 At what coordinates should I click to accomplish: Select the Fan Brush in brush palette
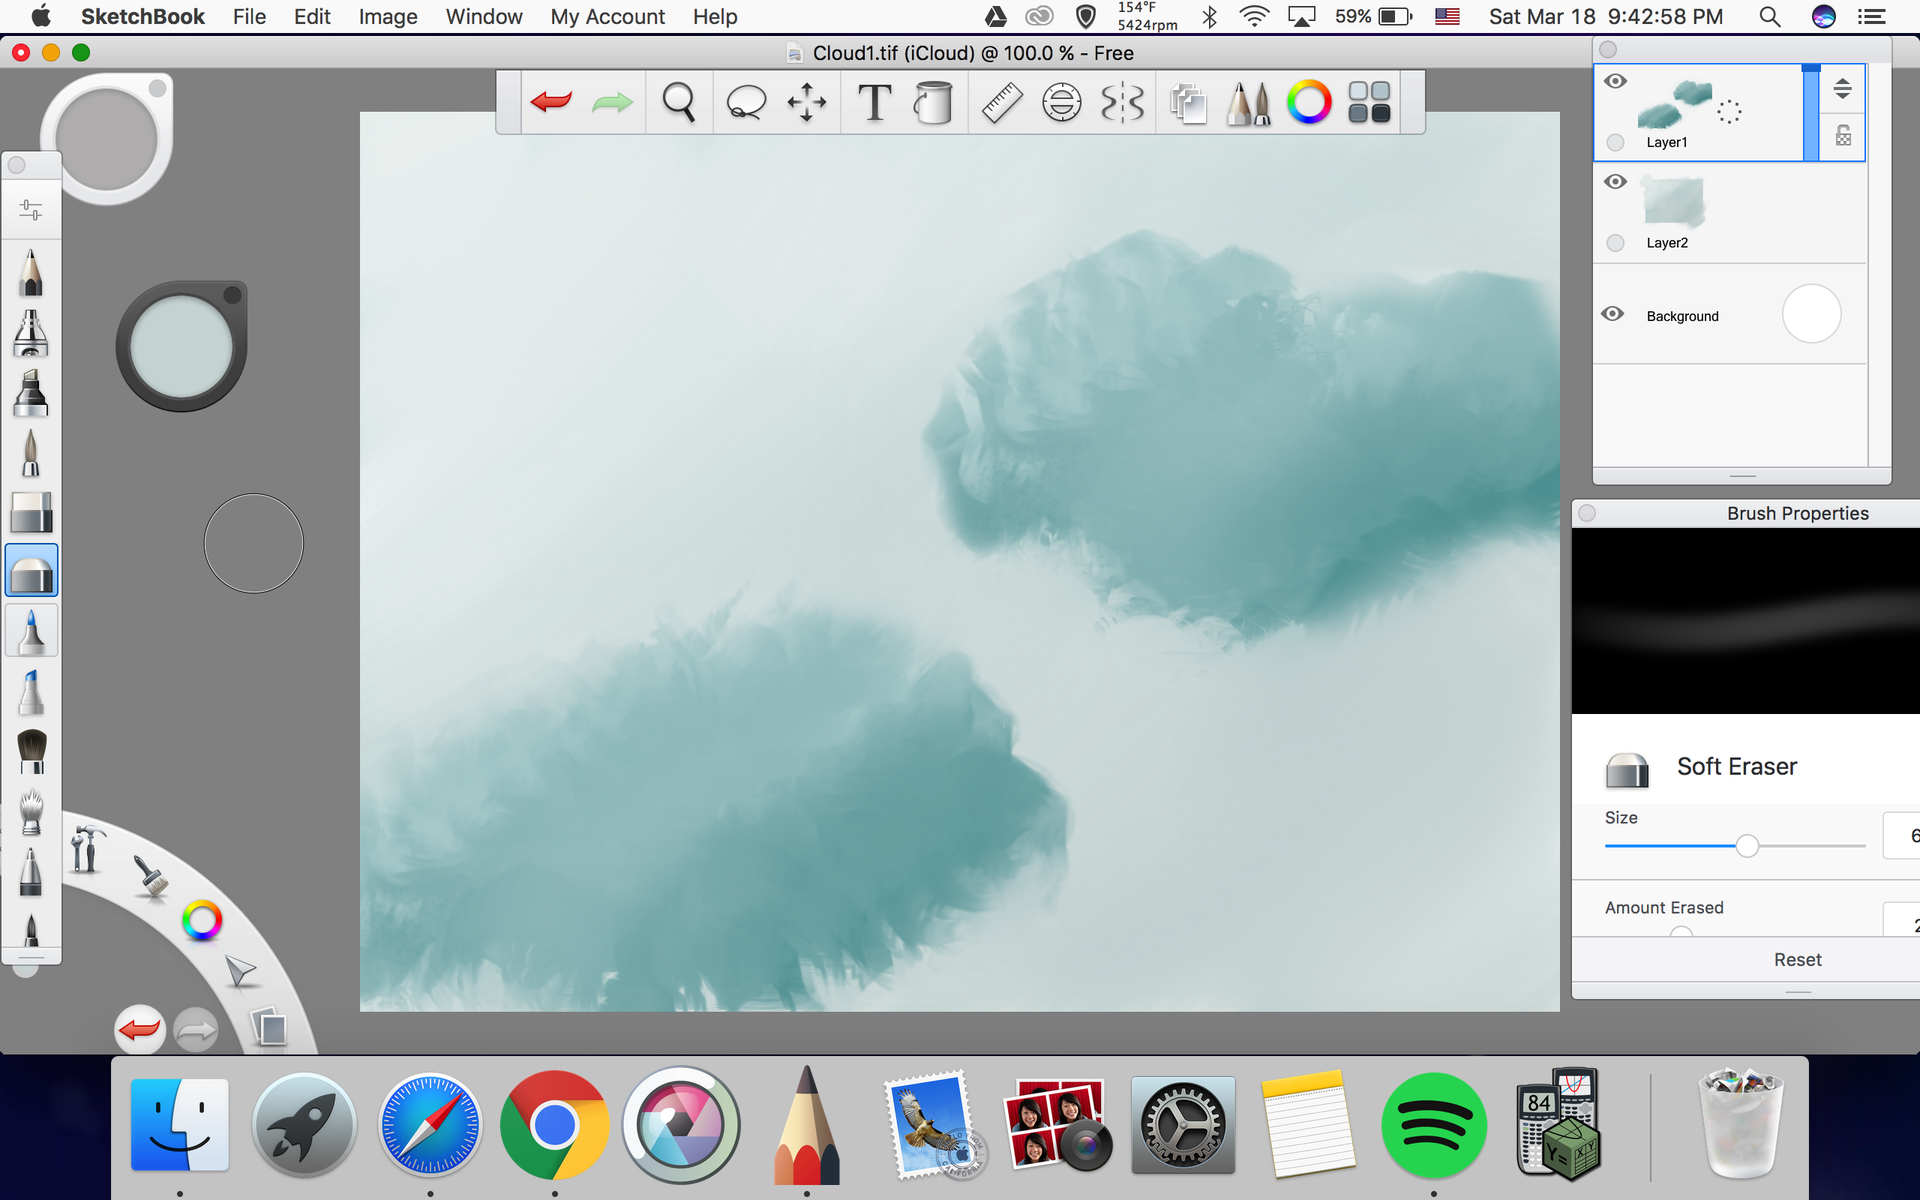click(31, 812)
